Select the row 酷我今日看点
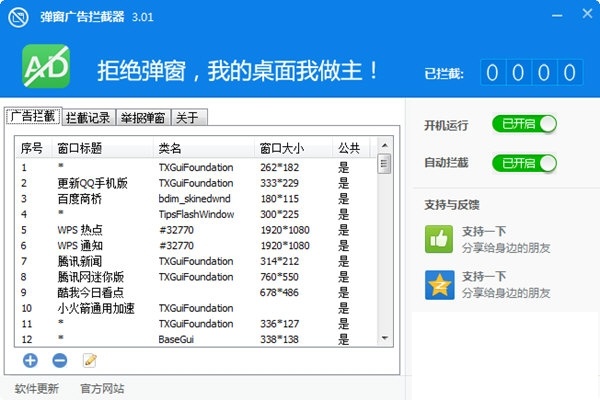Viewport: 600px width, 400px height. [196, 293]
